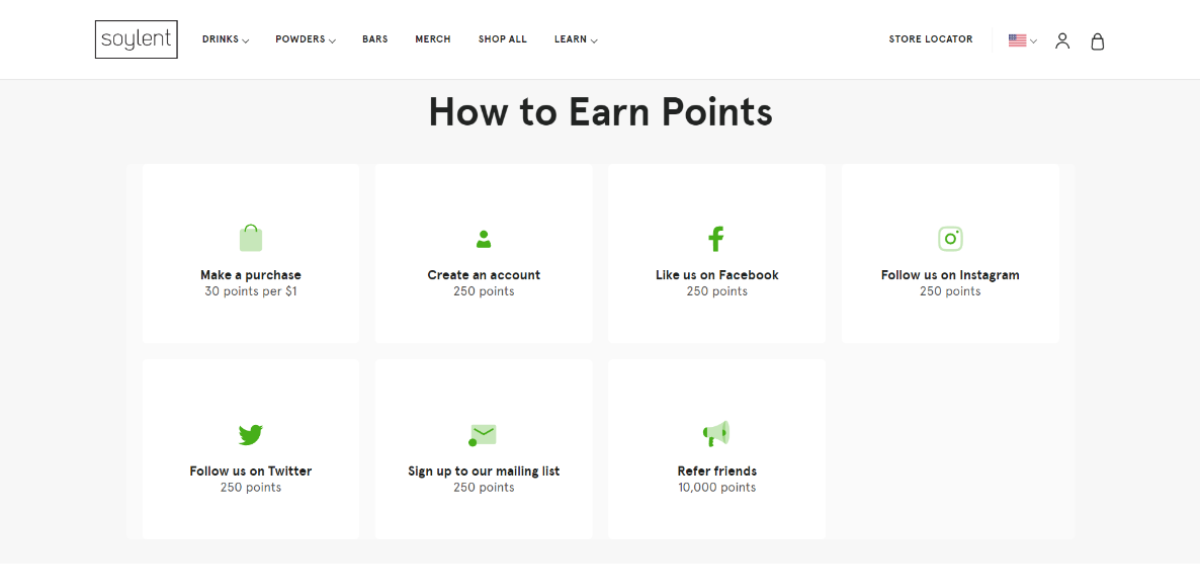Select the Follow us on Twitter card
This screenshot has width=1200, height=564.
251,449
